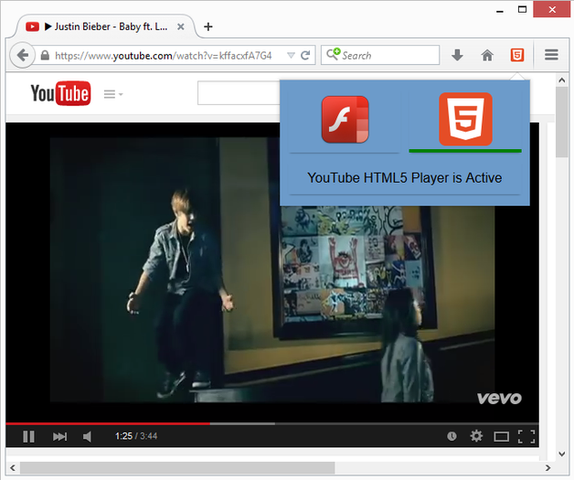Reload the current page
Screen dimensions: 574x480
coord(305,55)
